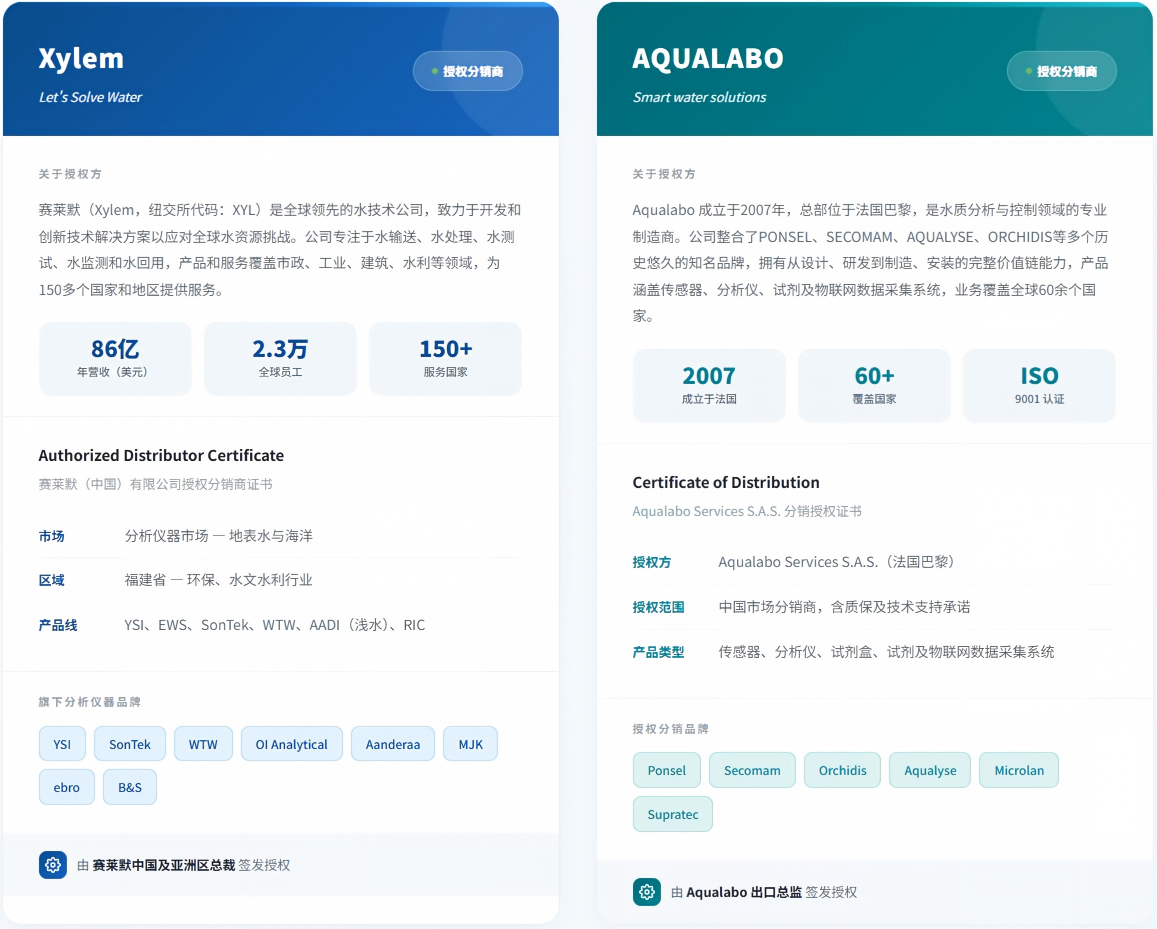Click 'Authorized Distributor Certificate' heading
The height and width of the screenshot is (929, 1157).
(x=161, y=455)
